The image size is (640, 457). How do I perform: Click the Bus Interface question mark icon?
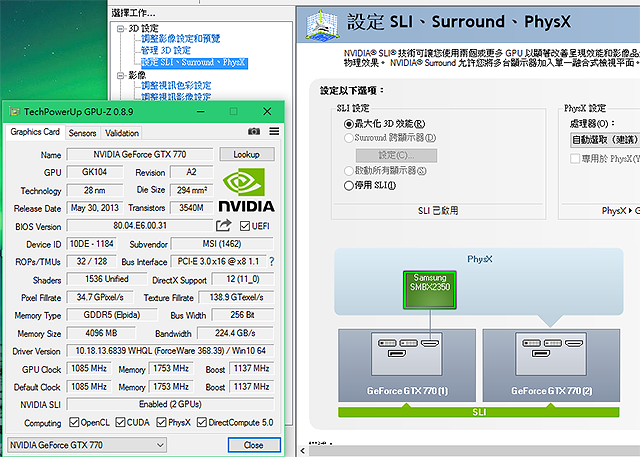[x=272, y=262]
